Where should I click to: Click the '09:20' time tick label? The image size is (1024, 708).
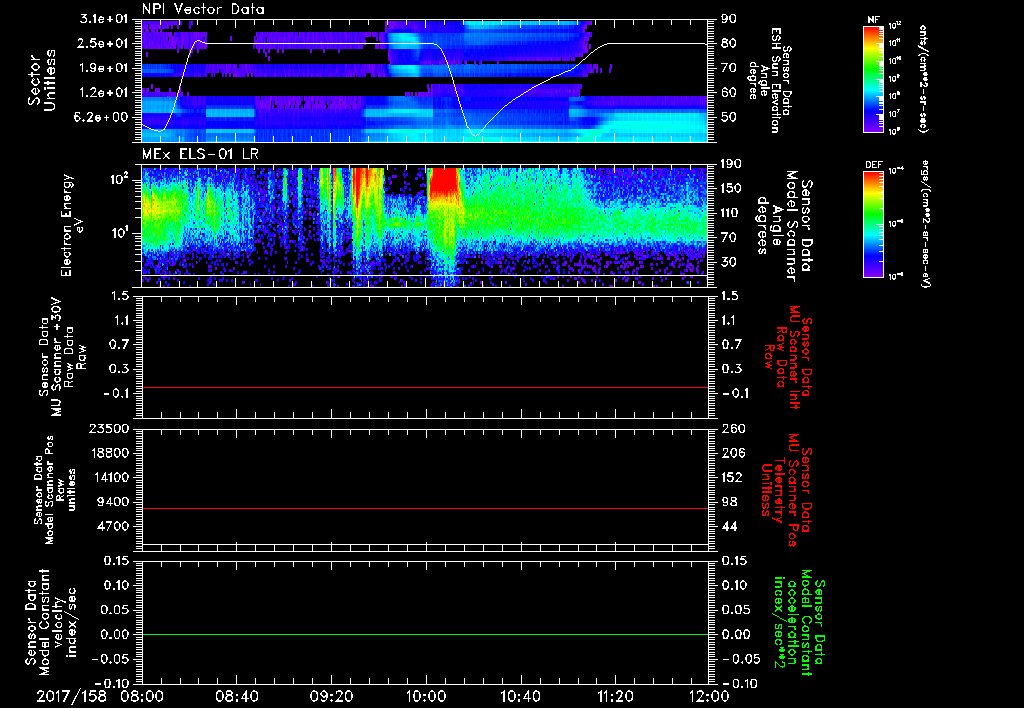331,696
